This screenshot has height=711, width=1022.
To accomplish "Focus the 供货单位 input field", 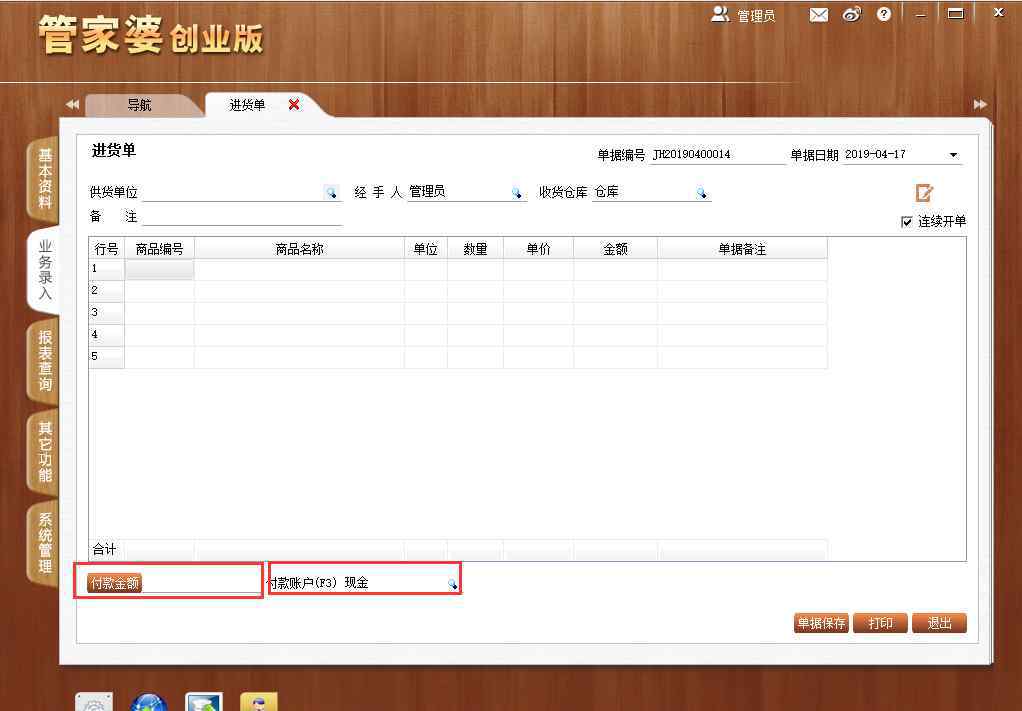I will tap(233, 193).
